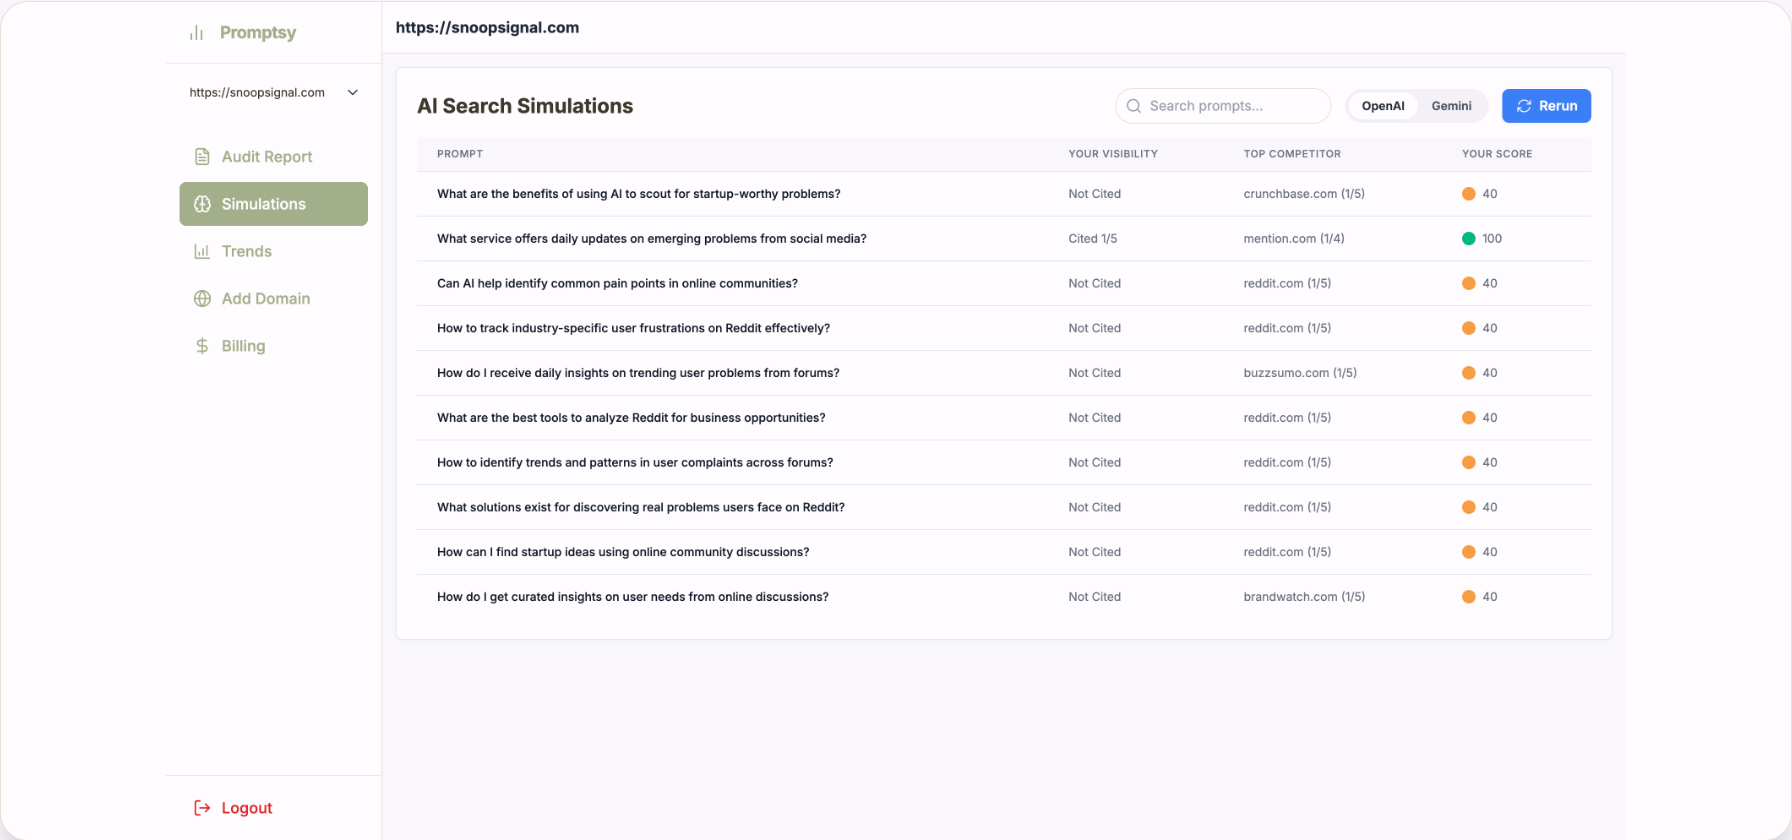Click mention.com (1/4) competitor cell
This screenshot has height=840, width=1792.
point(1294,239)
